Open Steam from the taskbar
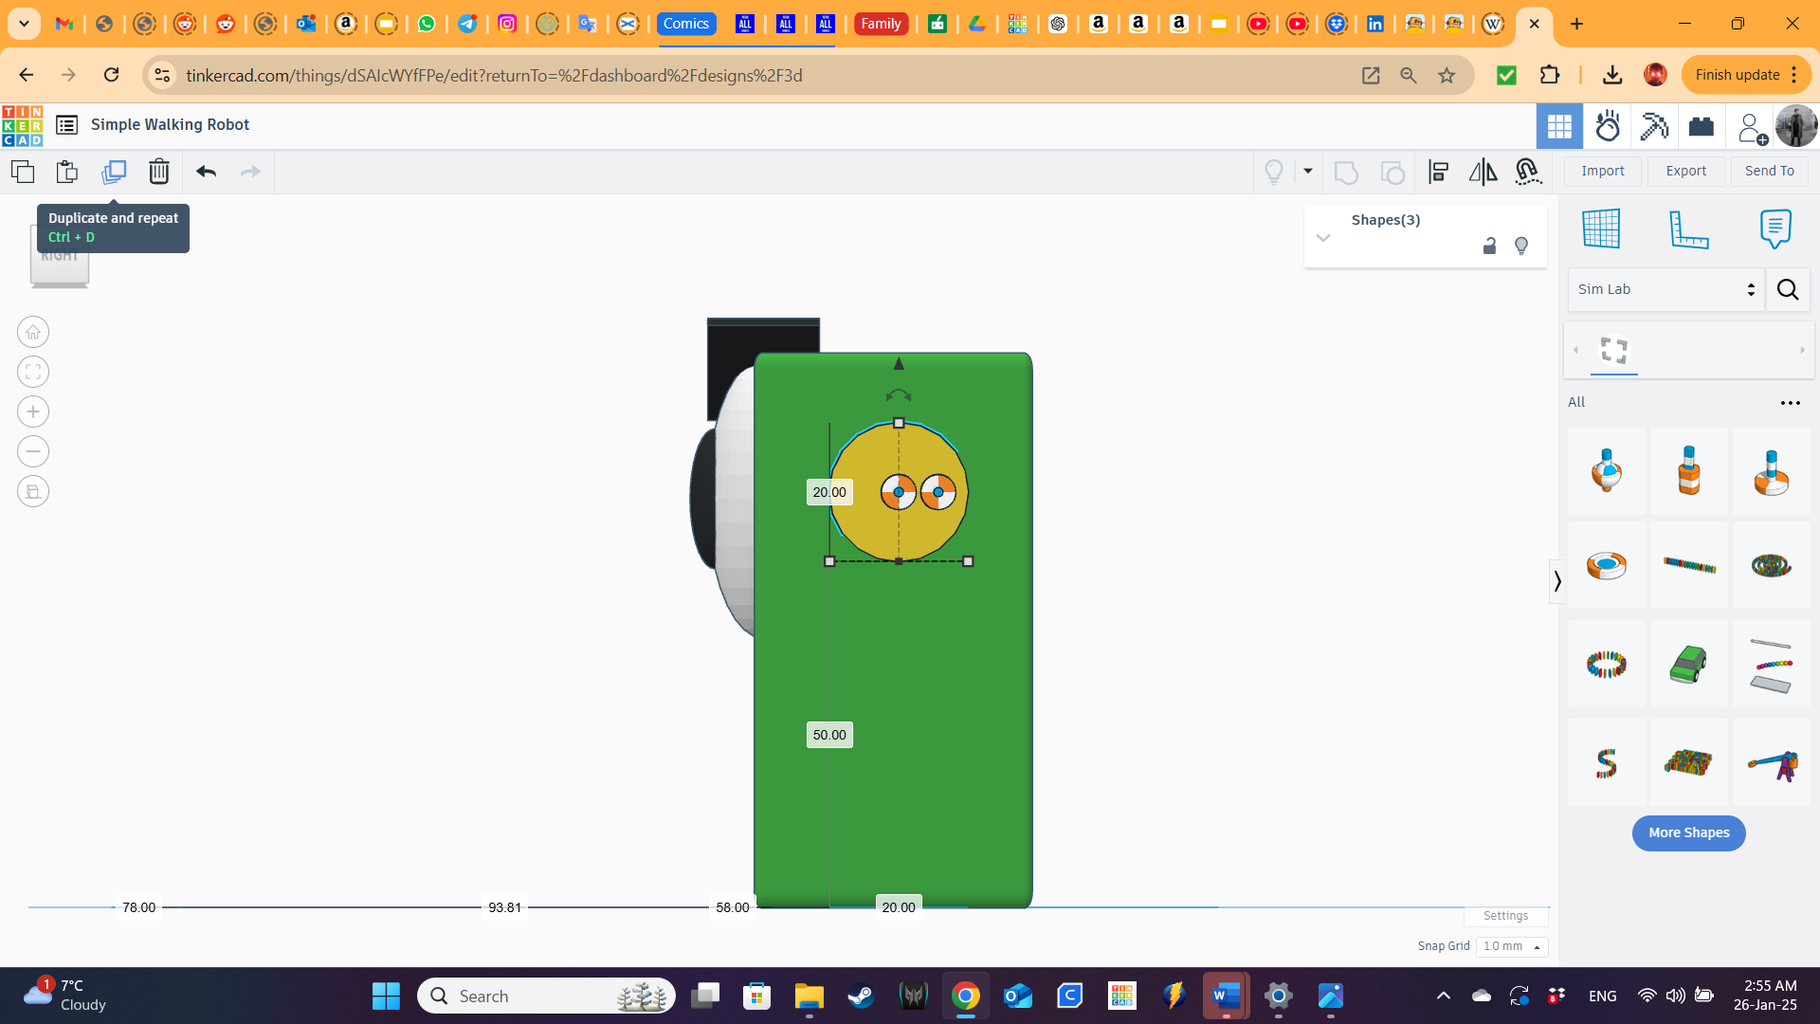This screenshot has width=1820, height=1024. click(x=861, y=997)
